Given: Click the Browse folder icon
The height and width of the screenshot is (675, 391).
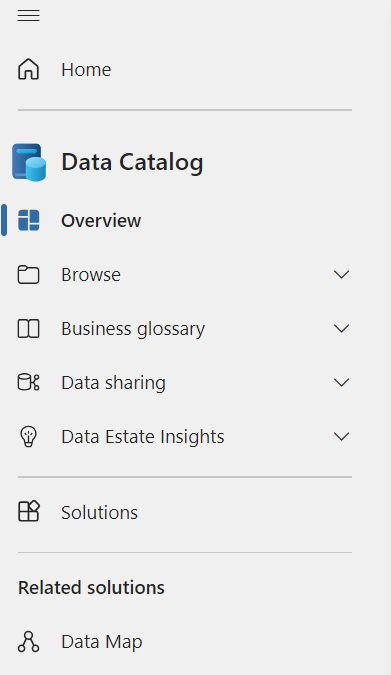Looking at the screenshot, I should click(28, 275).
